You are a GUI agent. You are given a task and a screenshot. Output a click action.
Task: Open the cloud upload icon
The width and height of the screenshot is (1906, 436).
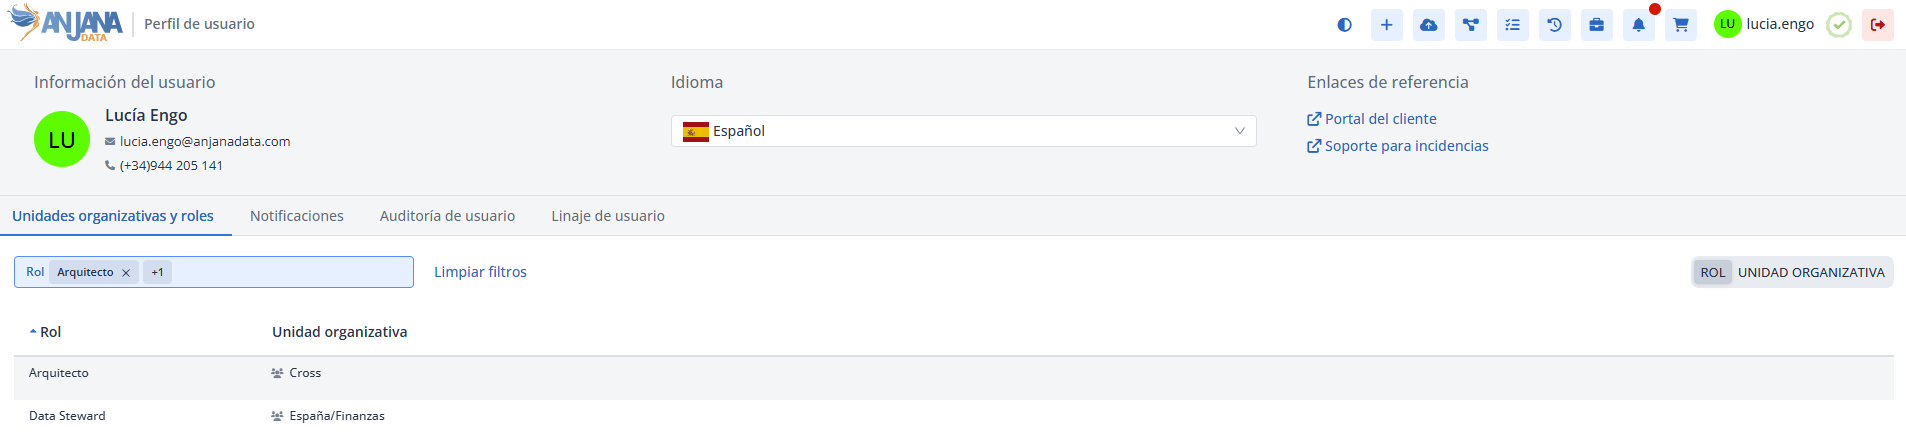click(x=1428, y=25)
